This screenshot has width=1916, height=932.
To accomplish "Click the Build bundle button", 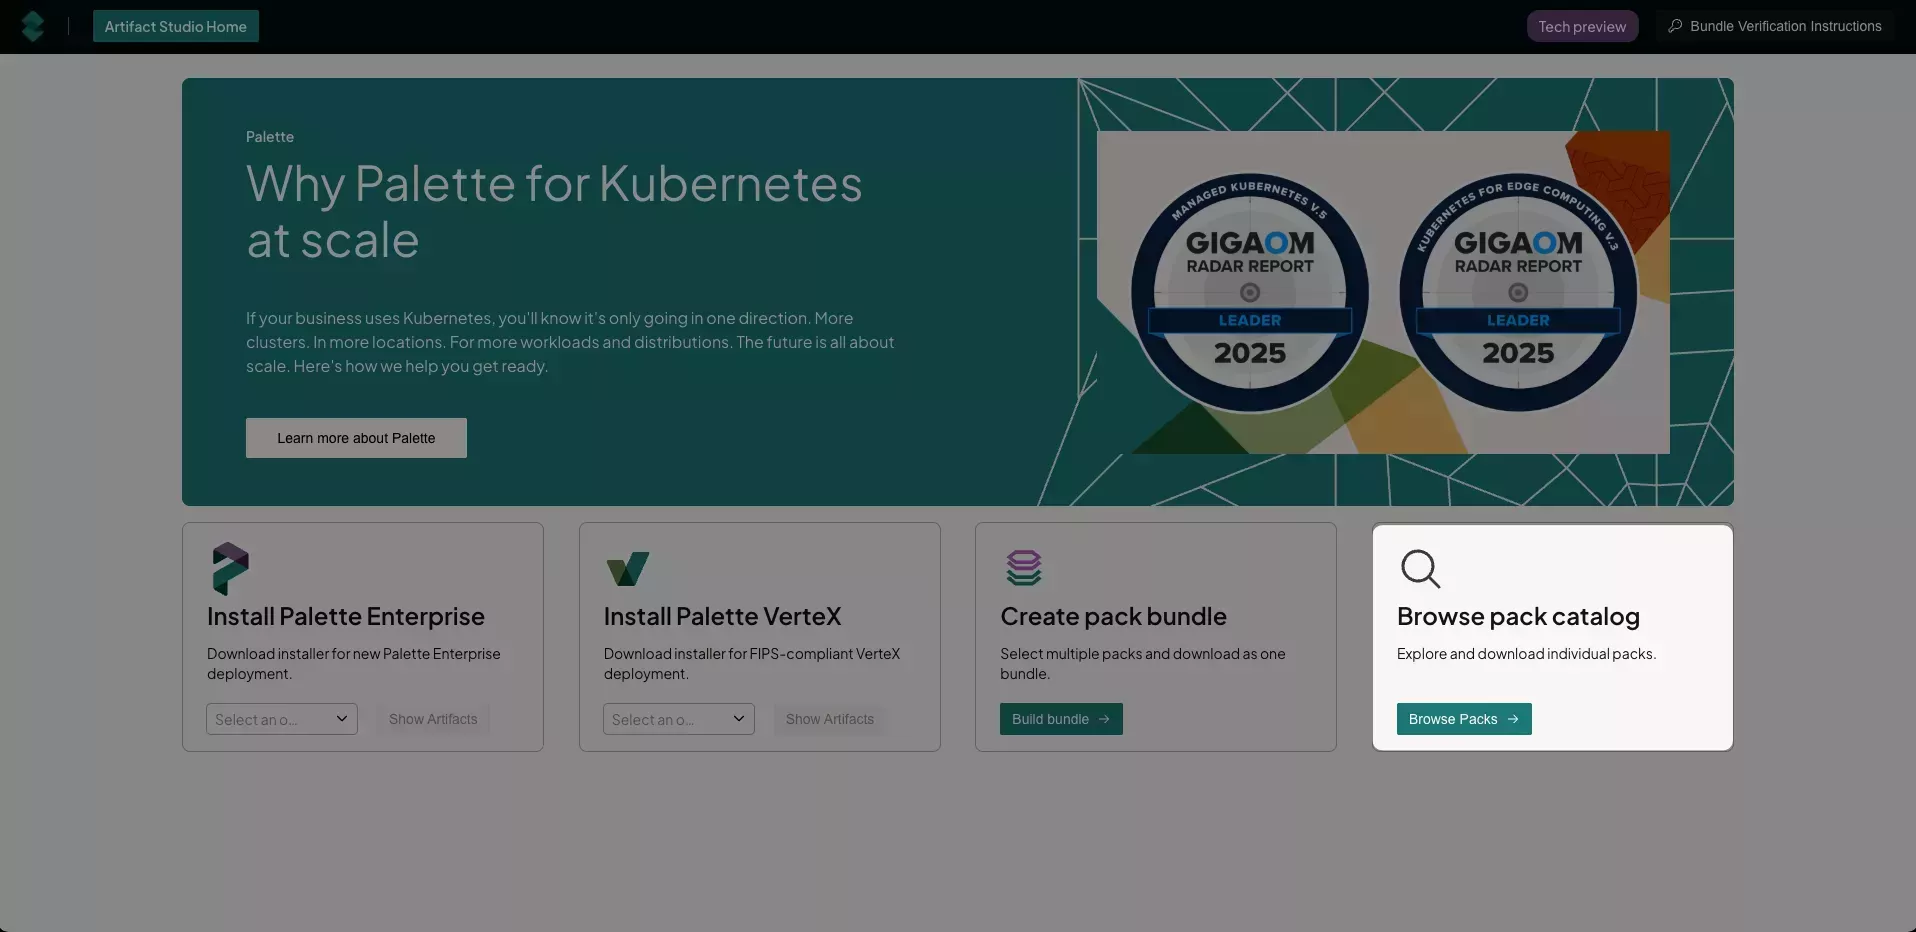I will pyautogui.click(x=1061, y=718).
